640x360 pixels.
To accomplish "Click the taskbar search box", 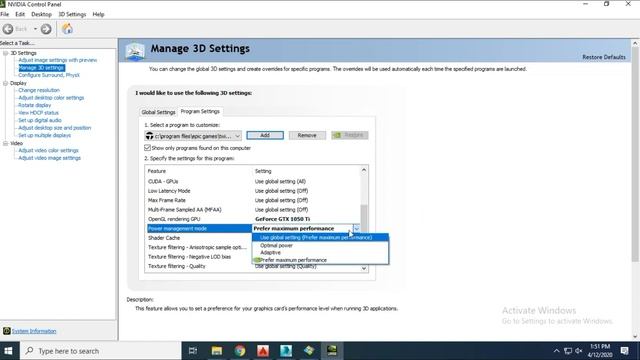I will pos(100,351).
